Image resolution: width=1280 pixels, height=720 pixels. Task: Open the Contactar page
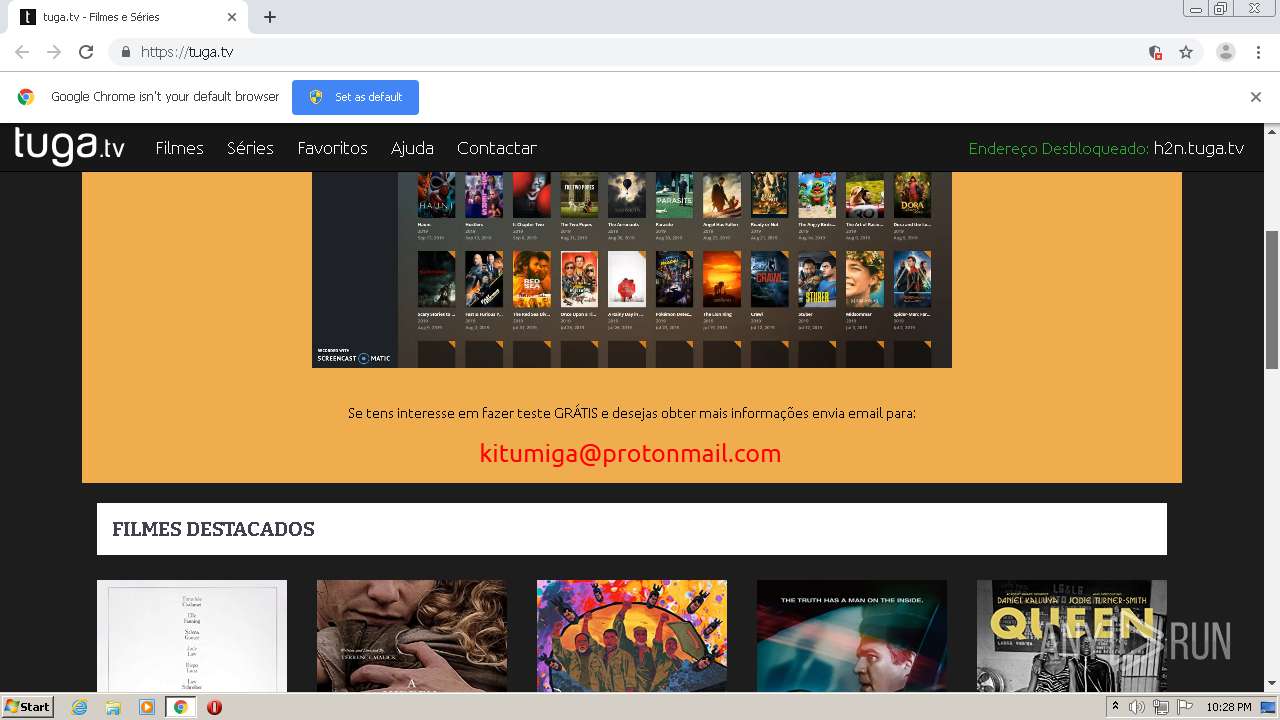pos(497,148)
